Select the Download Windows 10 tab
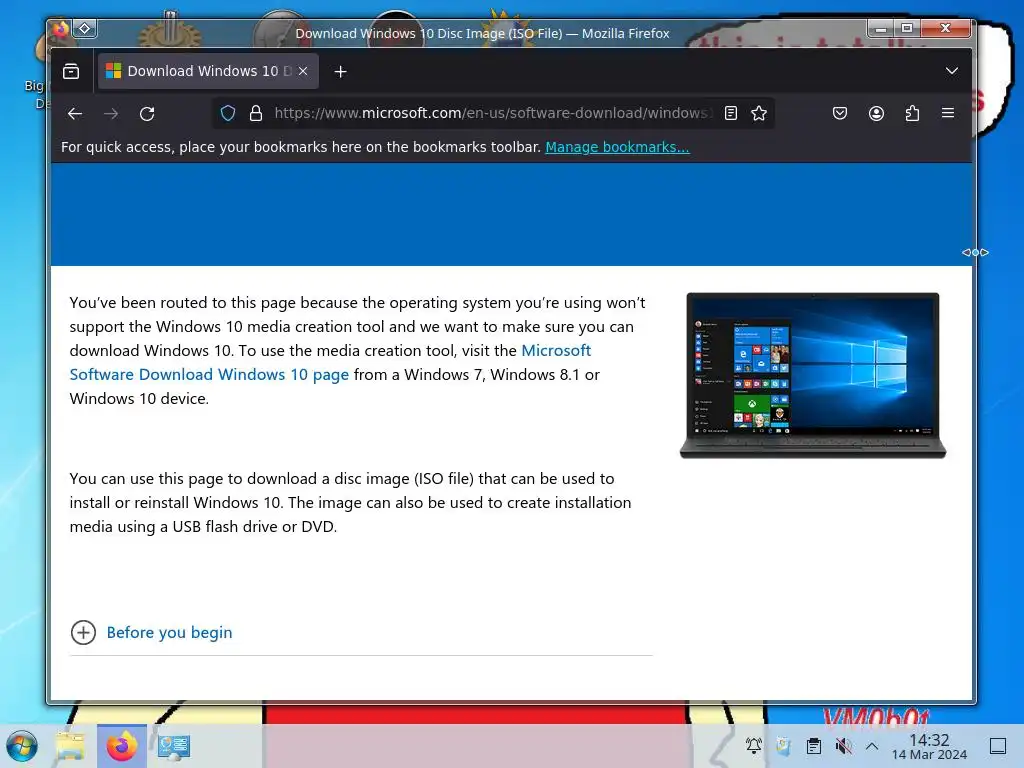Image resolution: width=1024 pixels, height=768 pixels. pos(208,71)
